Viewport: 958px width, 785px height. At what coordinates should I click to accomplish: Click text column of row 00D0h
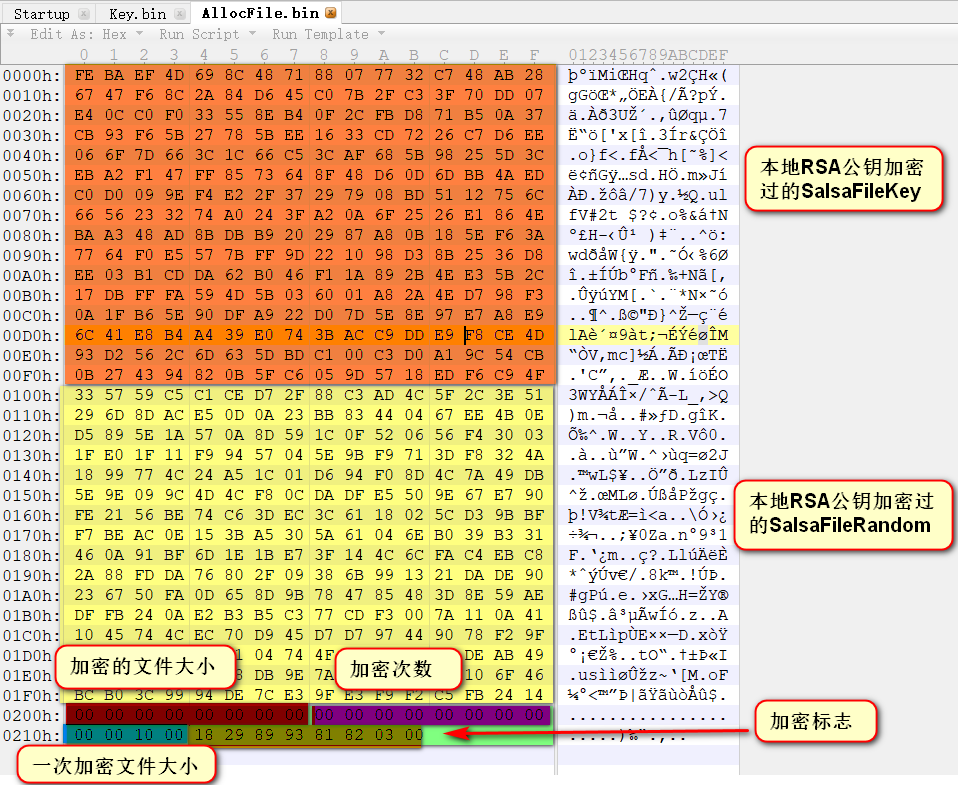pyautogui.click(x=648, y=336)
